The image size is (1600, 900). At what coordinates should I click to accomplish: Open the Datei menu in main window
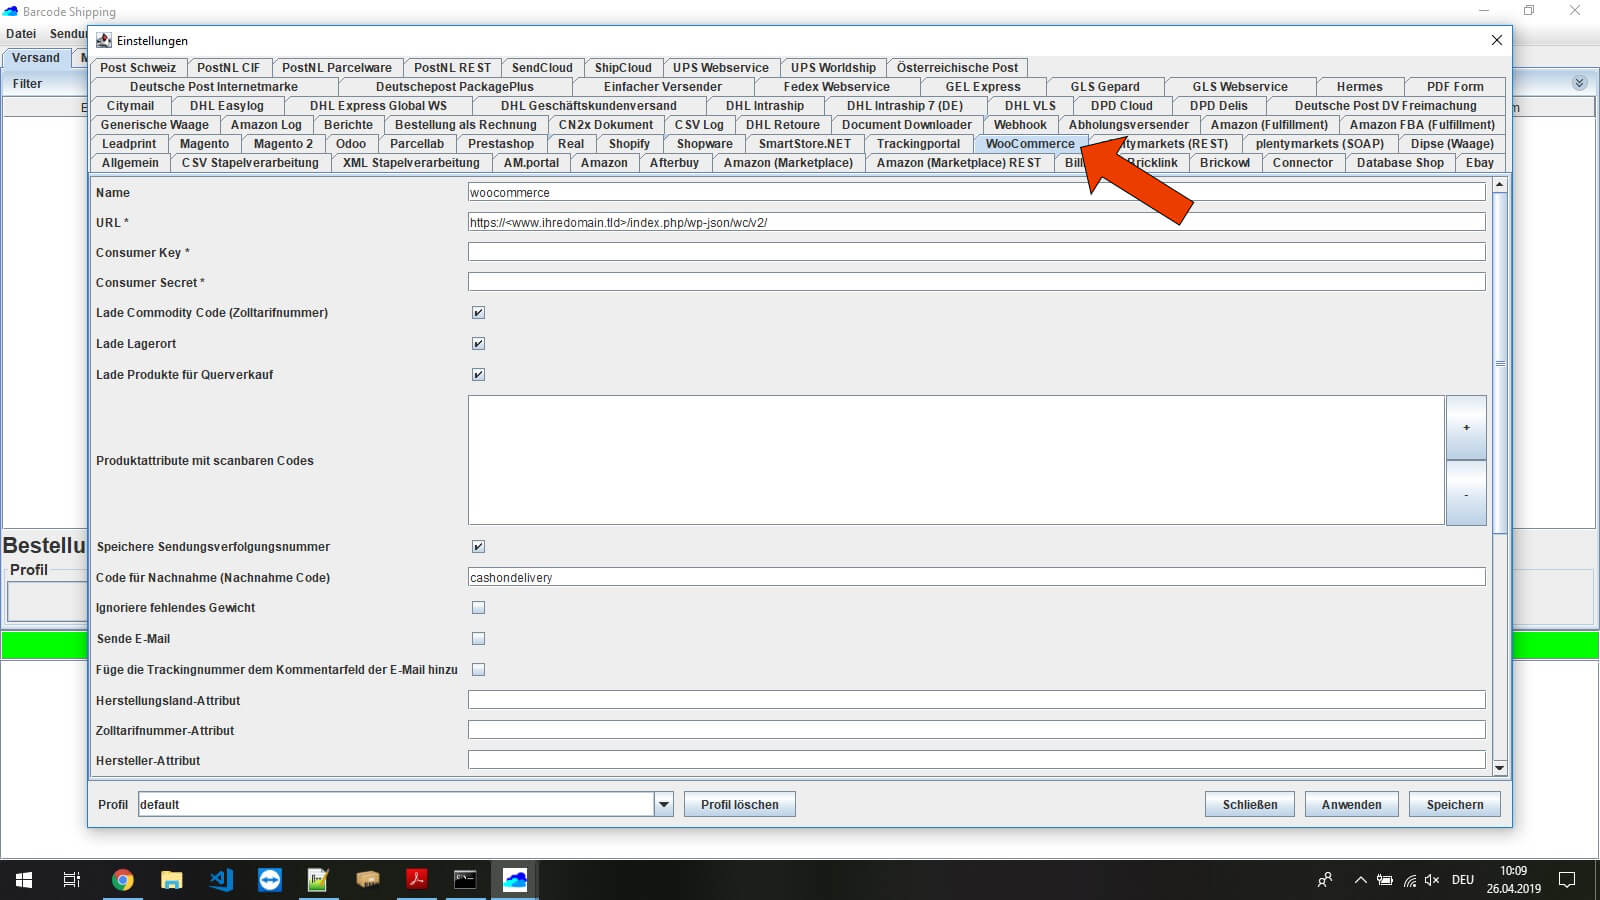[x=21, y=33]
